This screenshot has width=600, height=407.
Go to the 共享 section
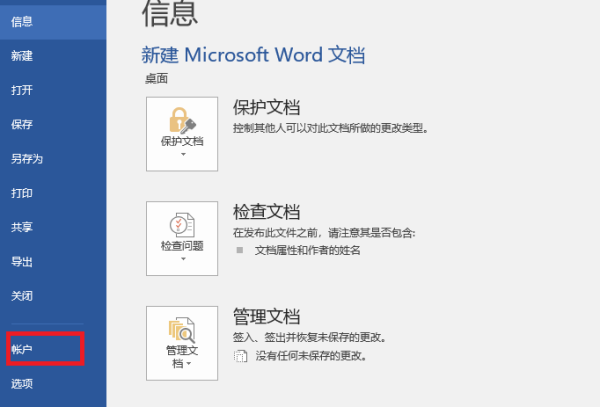(x=53, y=227)
